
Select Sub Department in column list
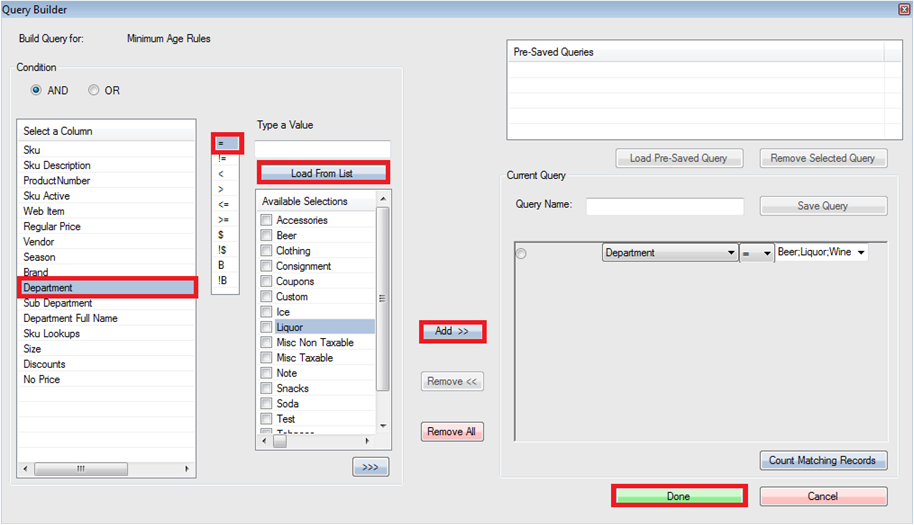tap(58, 303)
